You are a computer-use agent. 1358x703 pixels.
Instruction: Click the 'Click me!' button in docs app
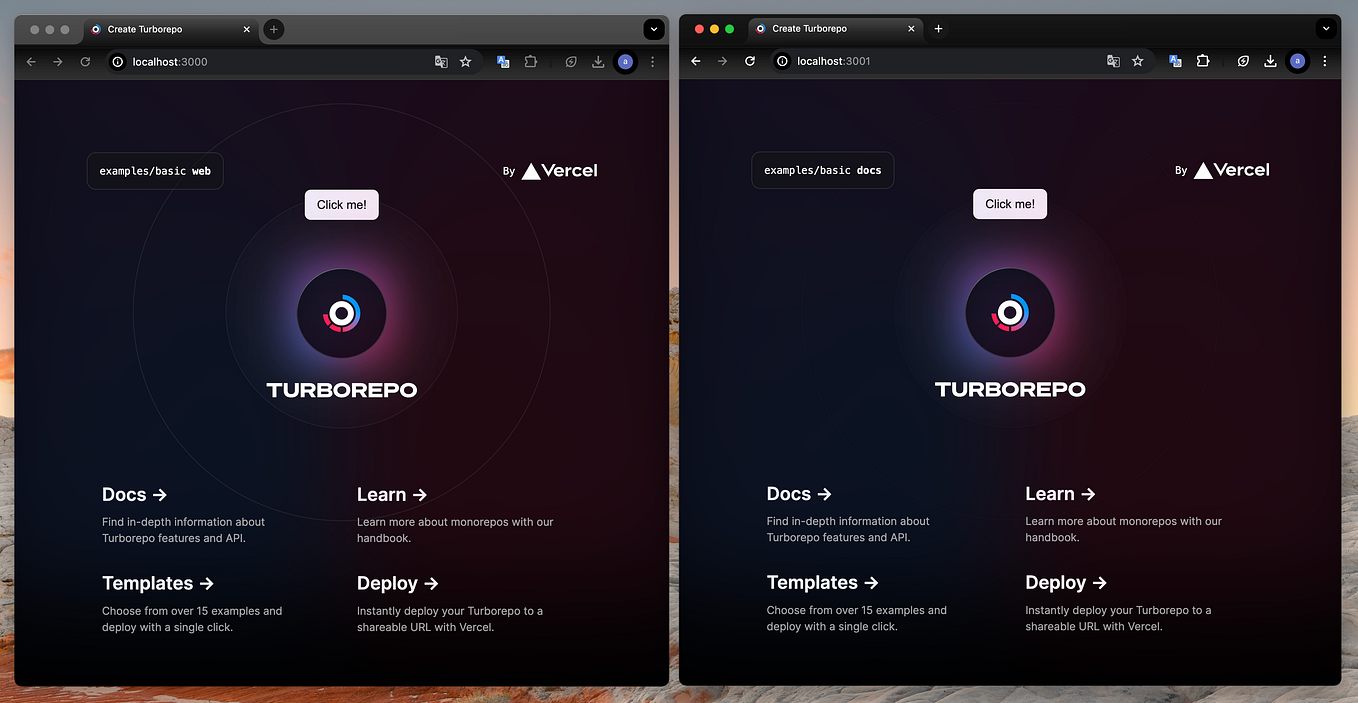(1010, 204)
